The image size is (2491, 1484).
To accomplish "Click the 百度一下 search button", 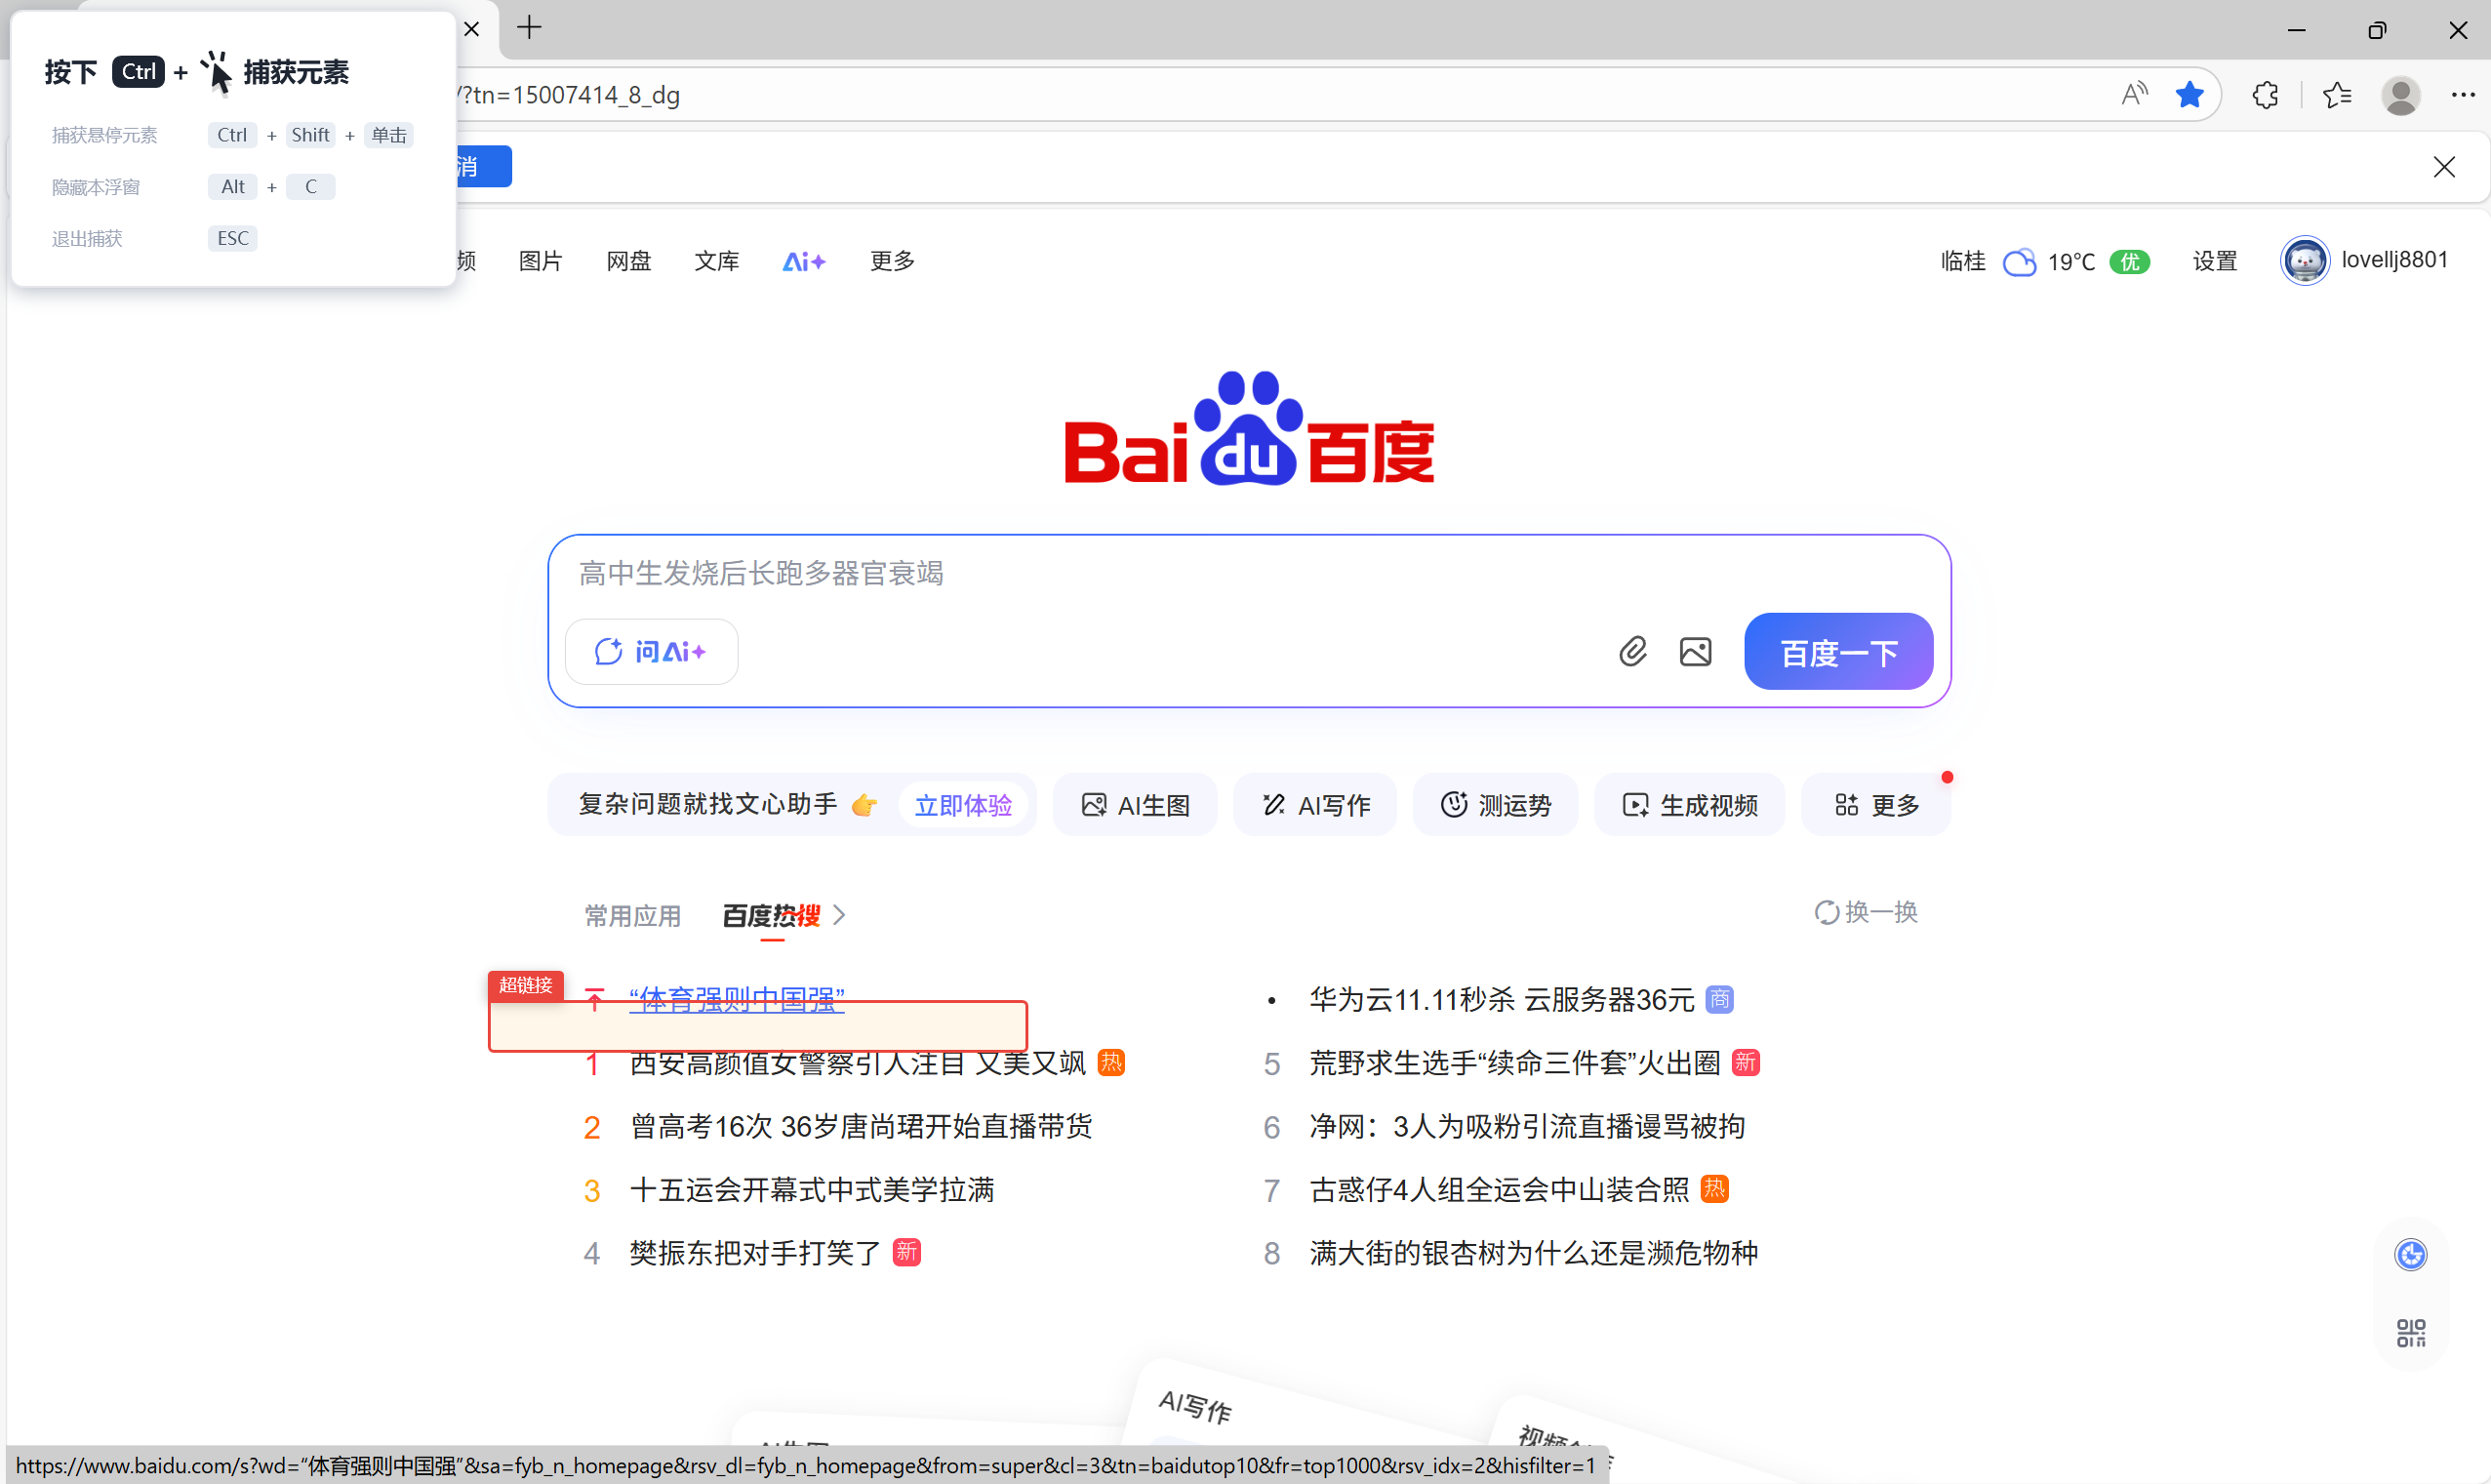I will pyautogui.click(x=1839, y=652).
